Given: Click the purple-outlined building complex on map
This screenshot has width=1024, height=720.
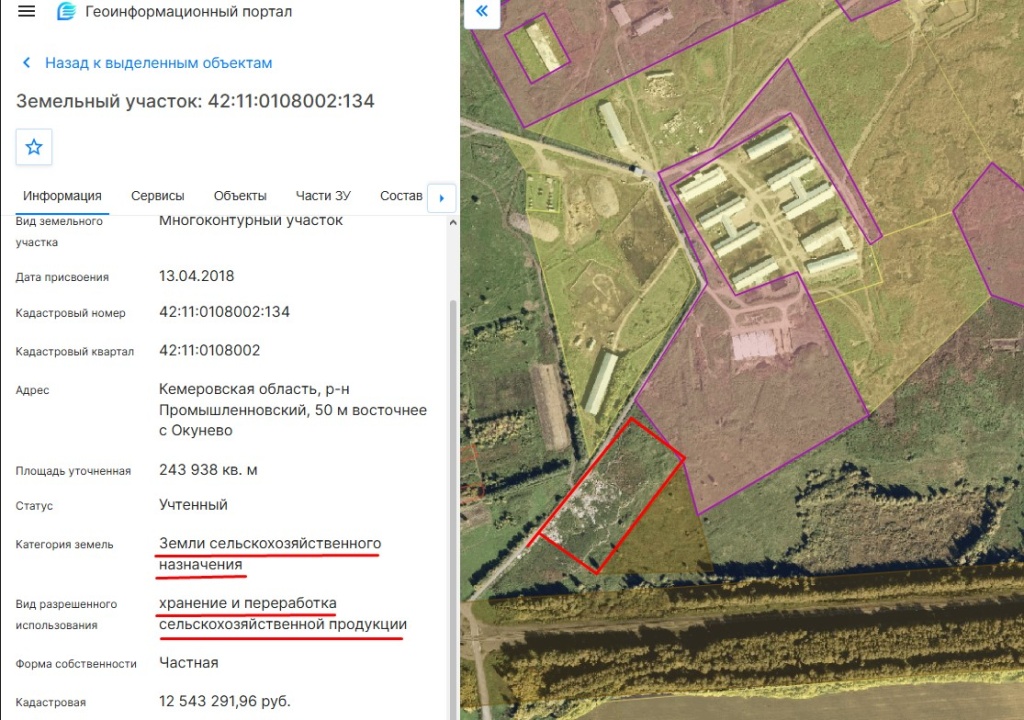Looking at the screenshot, I should click(771, 206).
